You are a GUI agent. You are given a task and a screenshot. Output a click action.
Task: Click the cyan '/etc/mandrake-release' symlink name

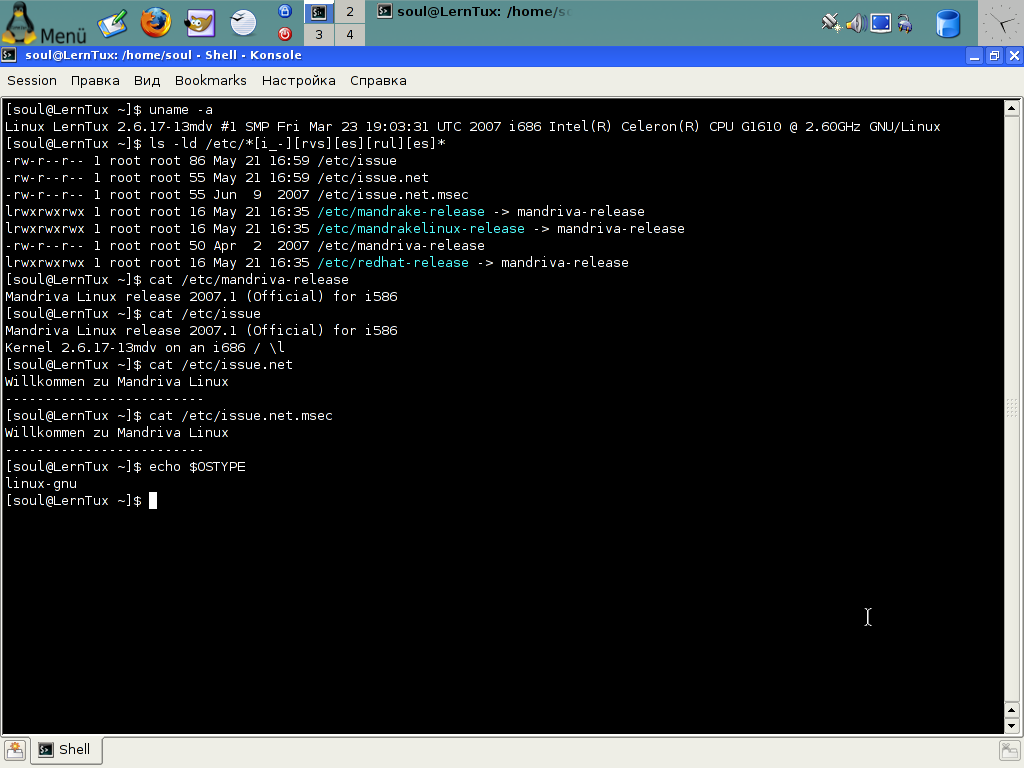(401, 212)
